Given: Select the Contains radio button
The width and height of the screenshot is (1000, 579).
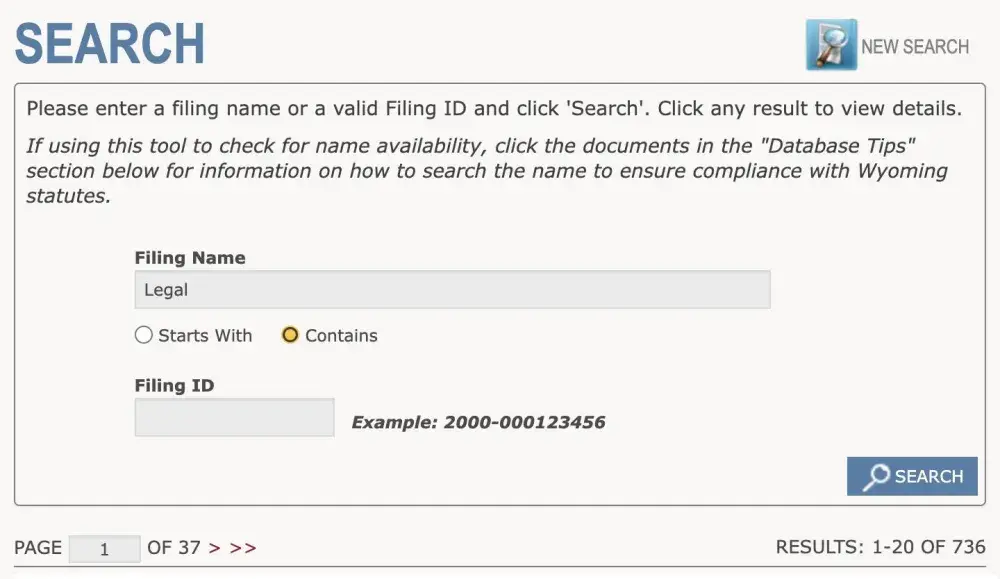Looking at the screenshot, I should click(290, 336).
